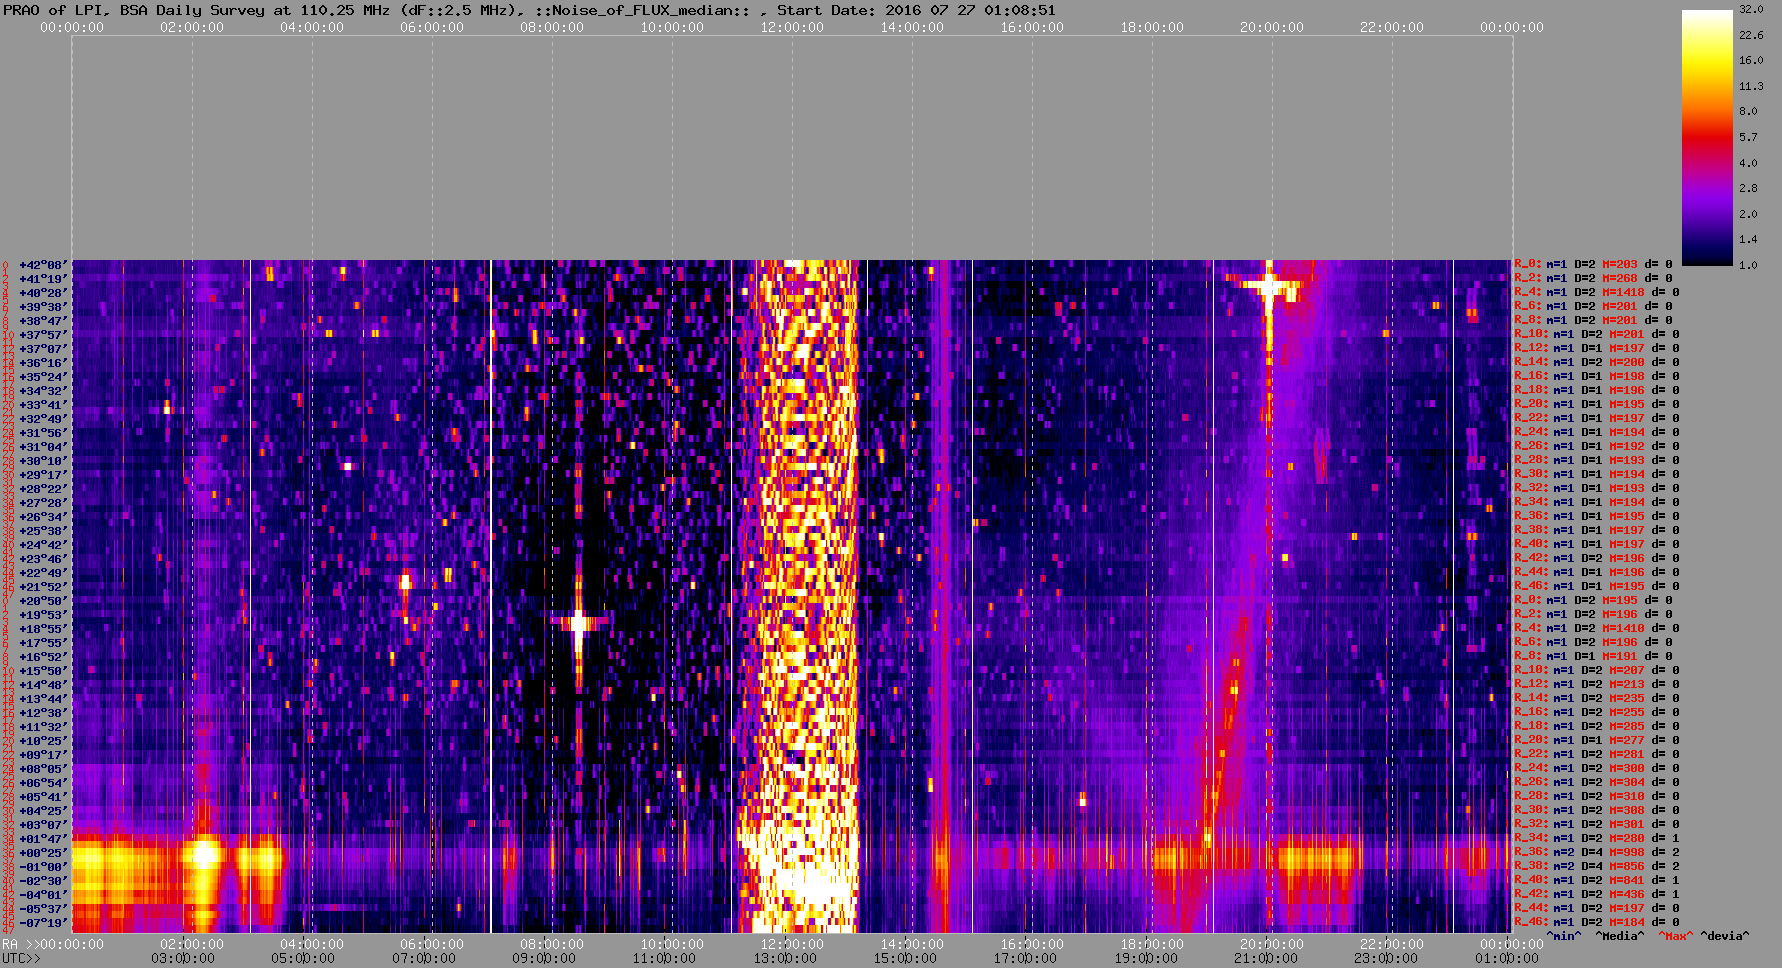Click the 2.8 value on color scale
1782x968 pixels.
[1748, 188]
